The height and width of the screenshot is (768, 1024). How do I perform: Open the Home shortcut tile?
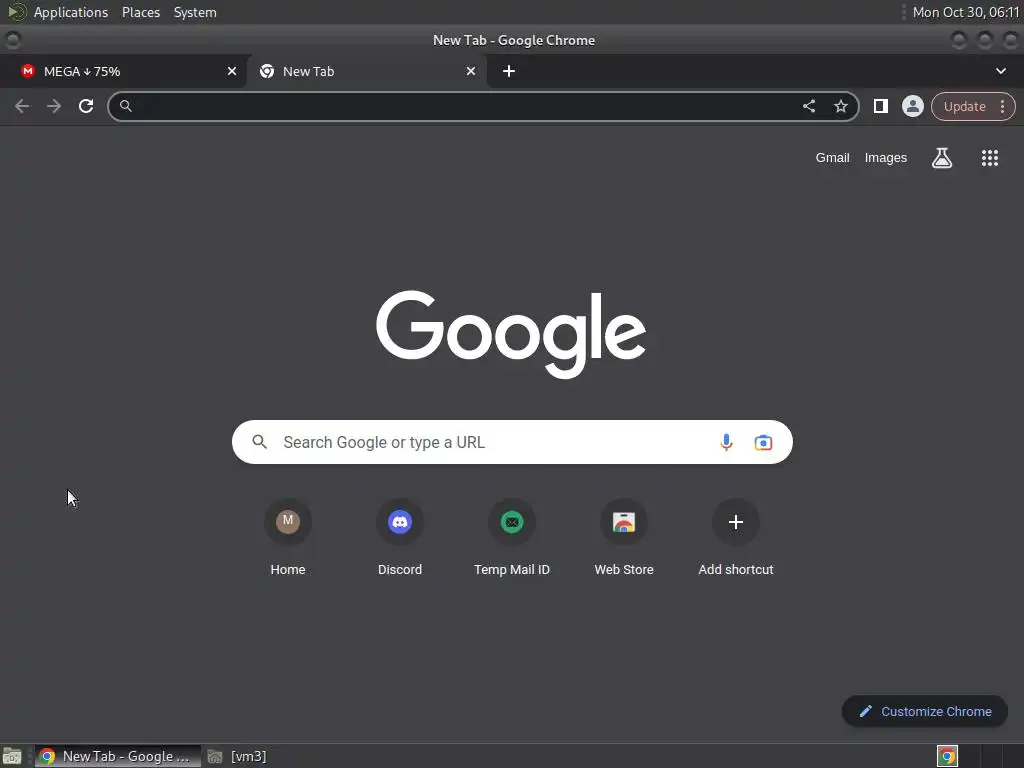tap(287, 537)
